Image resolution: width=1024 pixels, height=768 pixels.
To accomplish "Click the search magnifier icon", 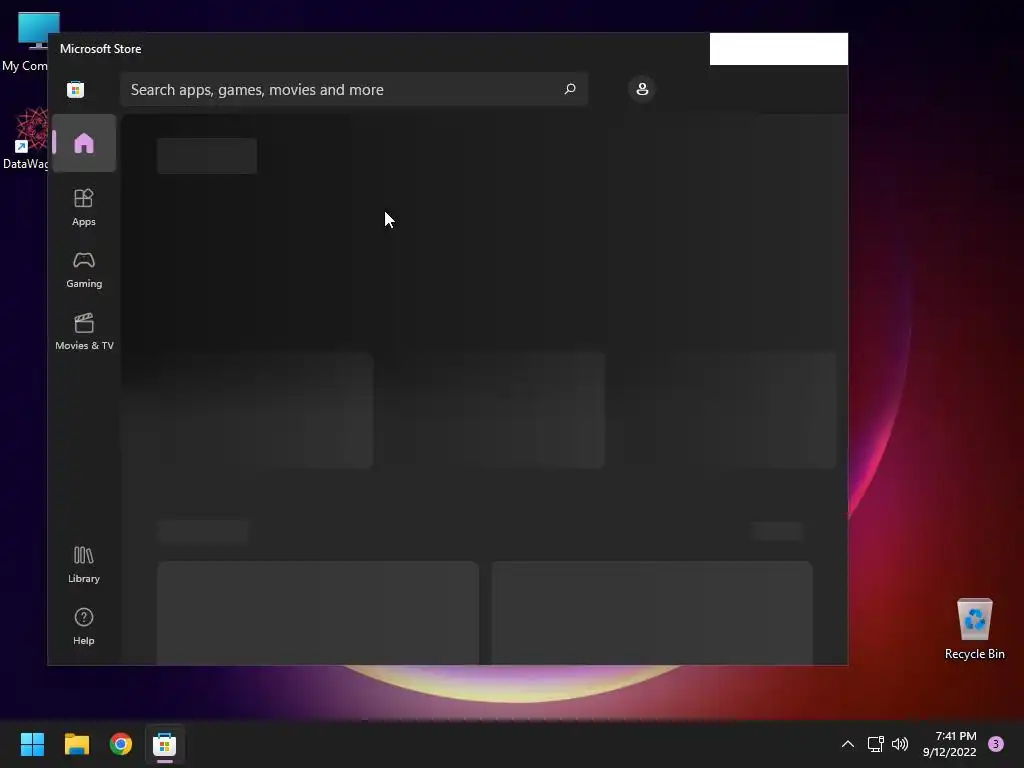I will (570, 89).
